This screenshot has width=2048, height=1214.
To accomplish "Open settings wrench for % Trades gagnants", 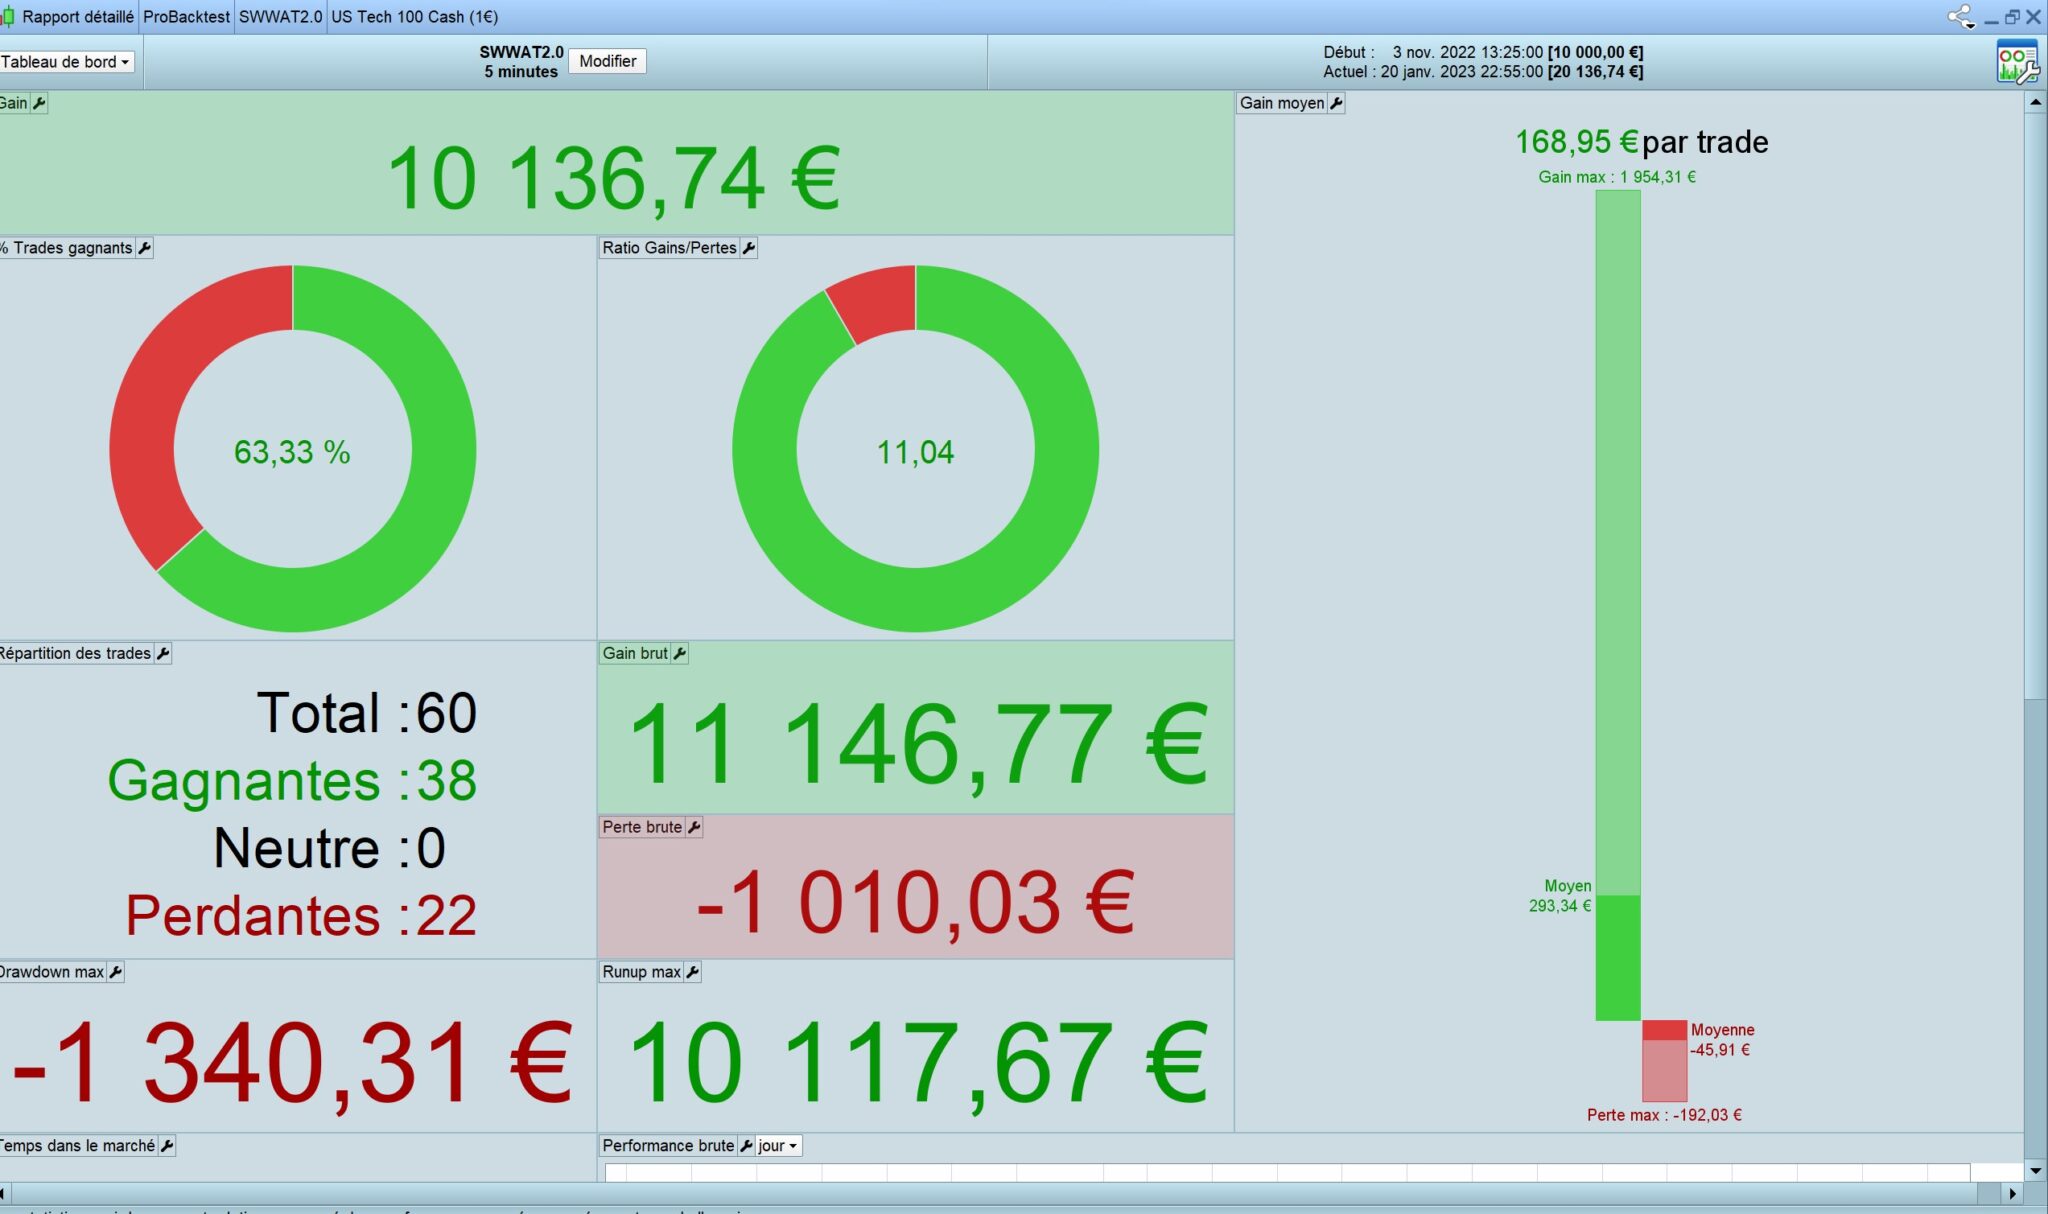I will click(145, 248).
